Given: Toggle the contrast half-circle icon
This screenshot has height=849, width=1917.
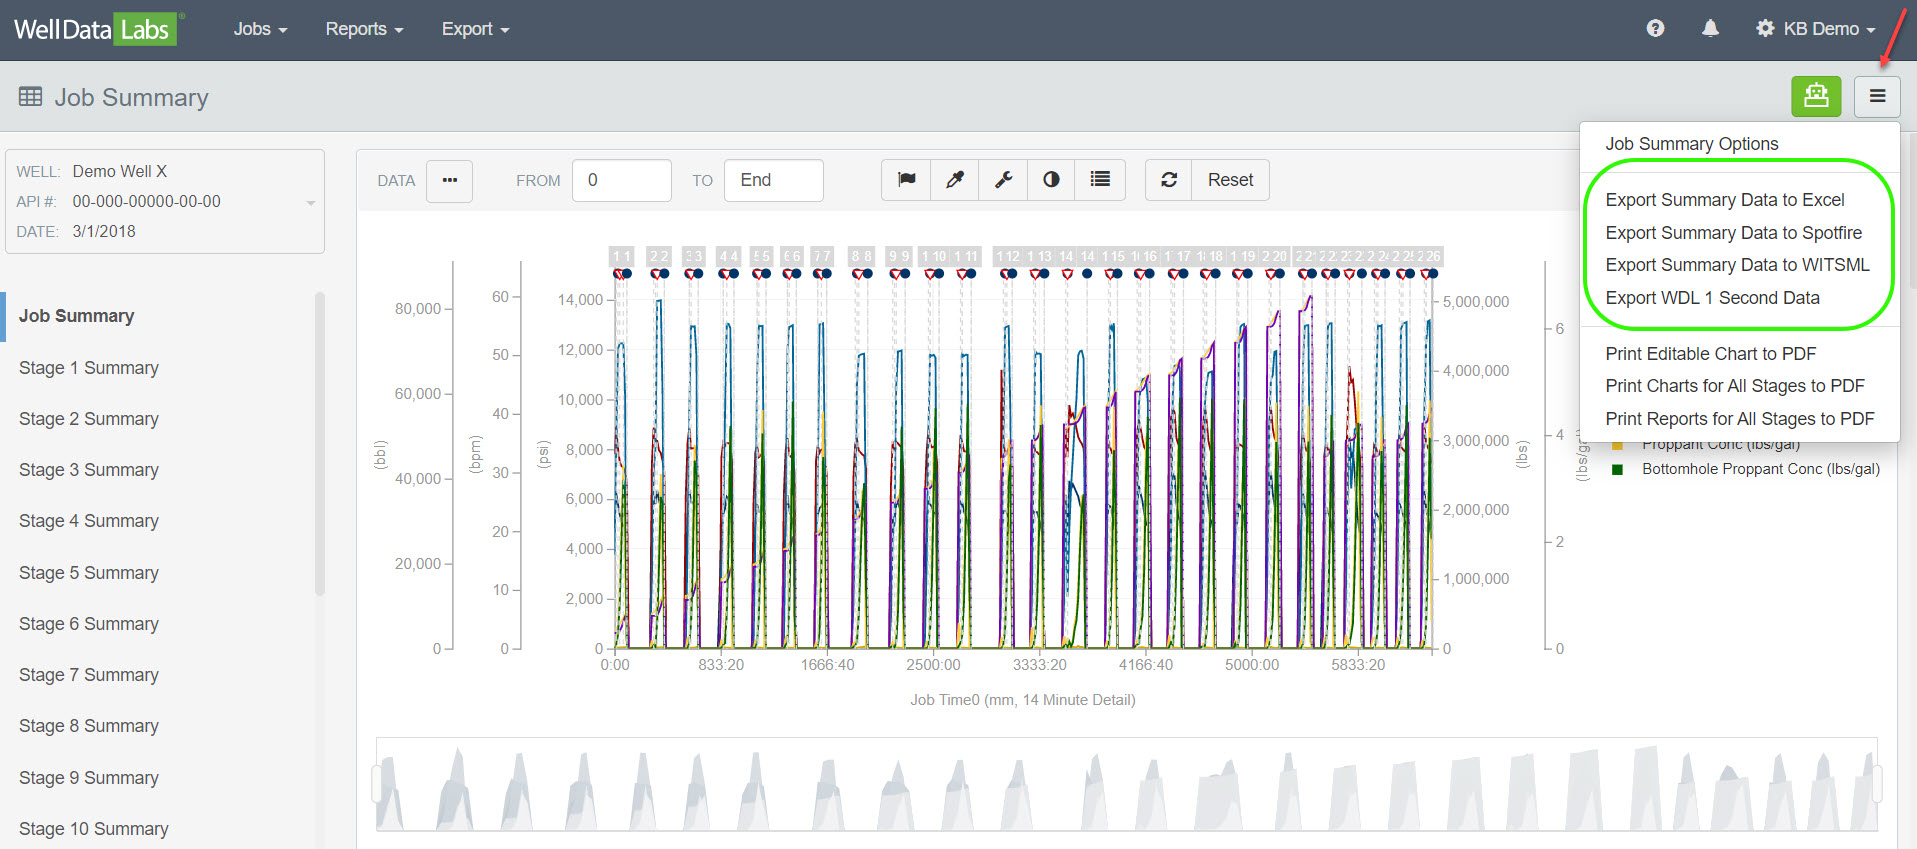Looking at the screenshot, I should [x=1051, y=180].
